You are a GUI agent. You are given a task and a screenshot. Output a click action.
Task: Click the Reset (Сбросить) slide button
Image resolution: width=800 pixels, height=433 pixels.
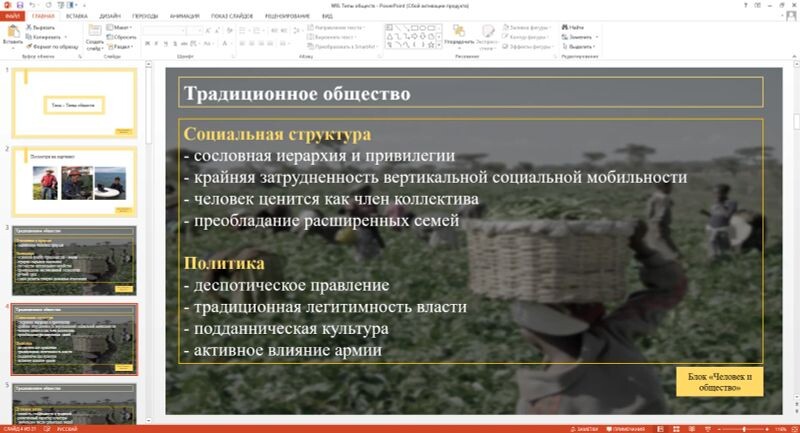124,37
